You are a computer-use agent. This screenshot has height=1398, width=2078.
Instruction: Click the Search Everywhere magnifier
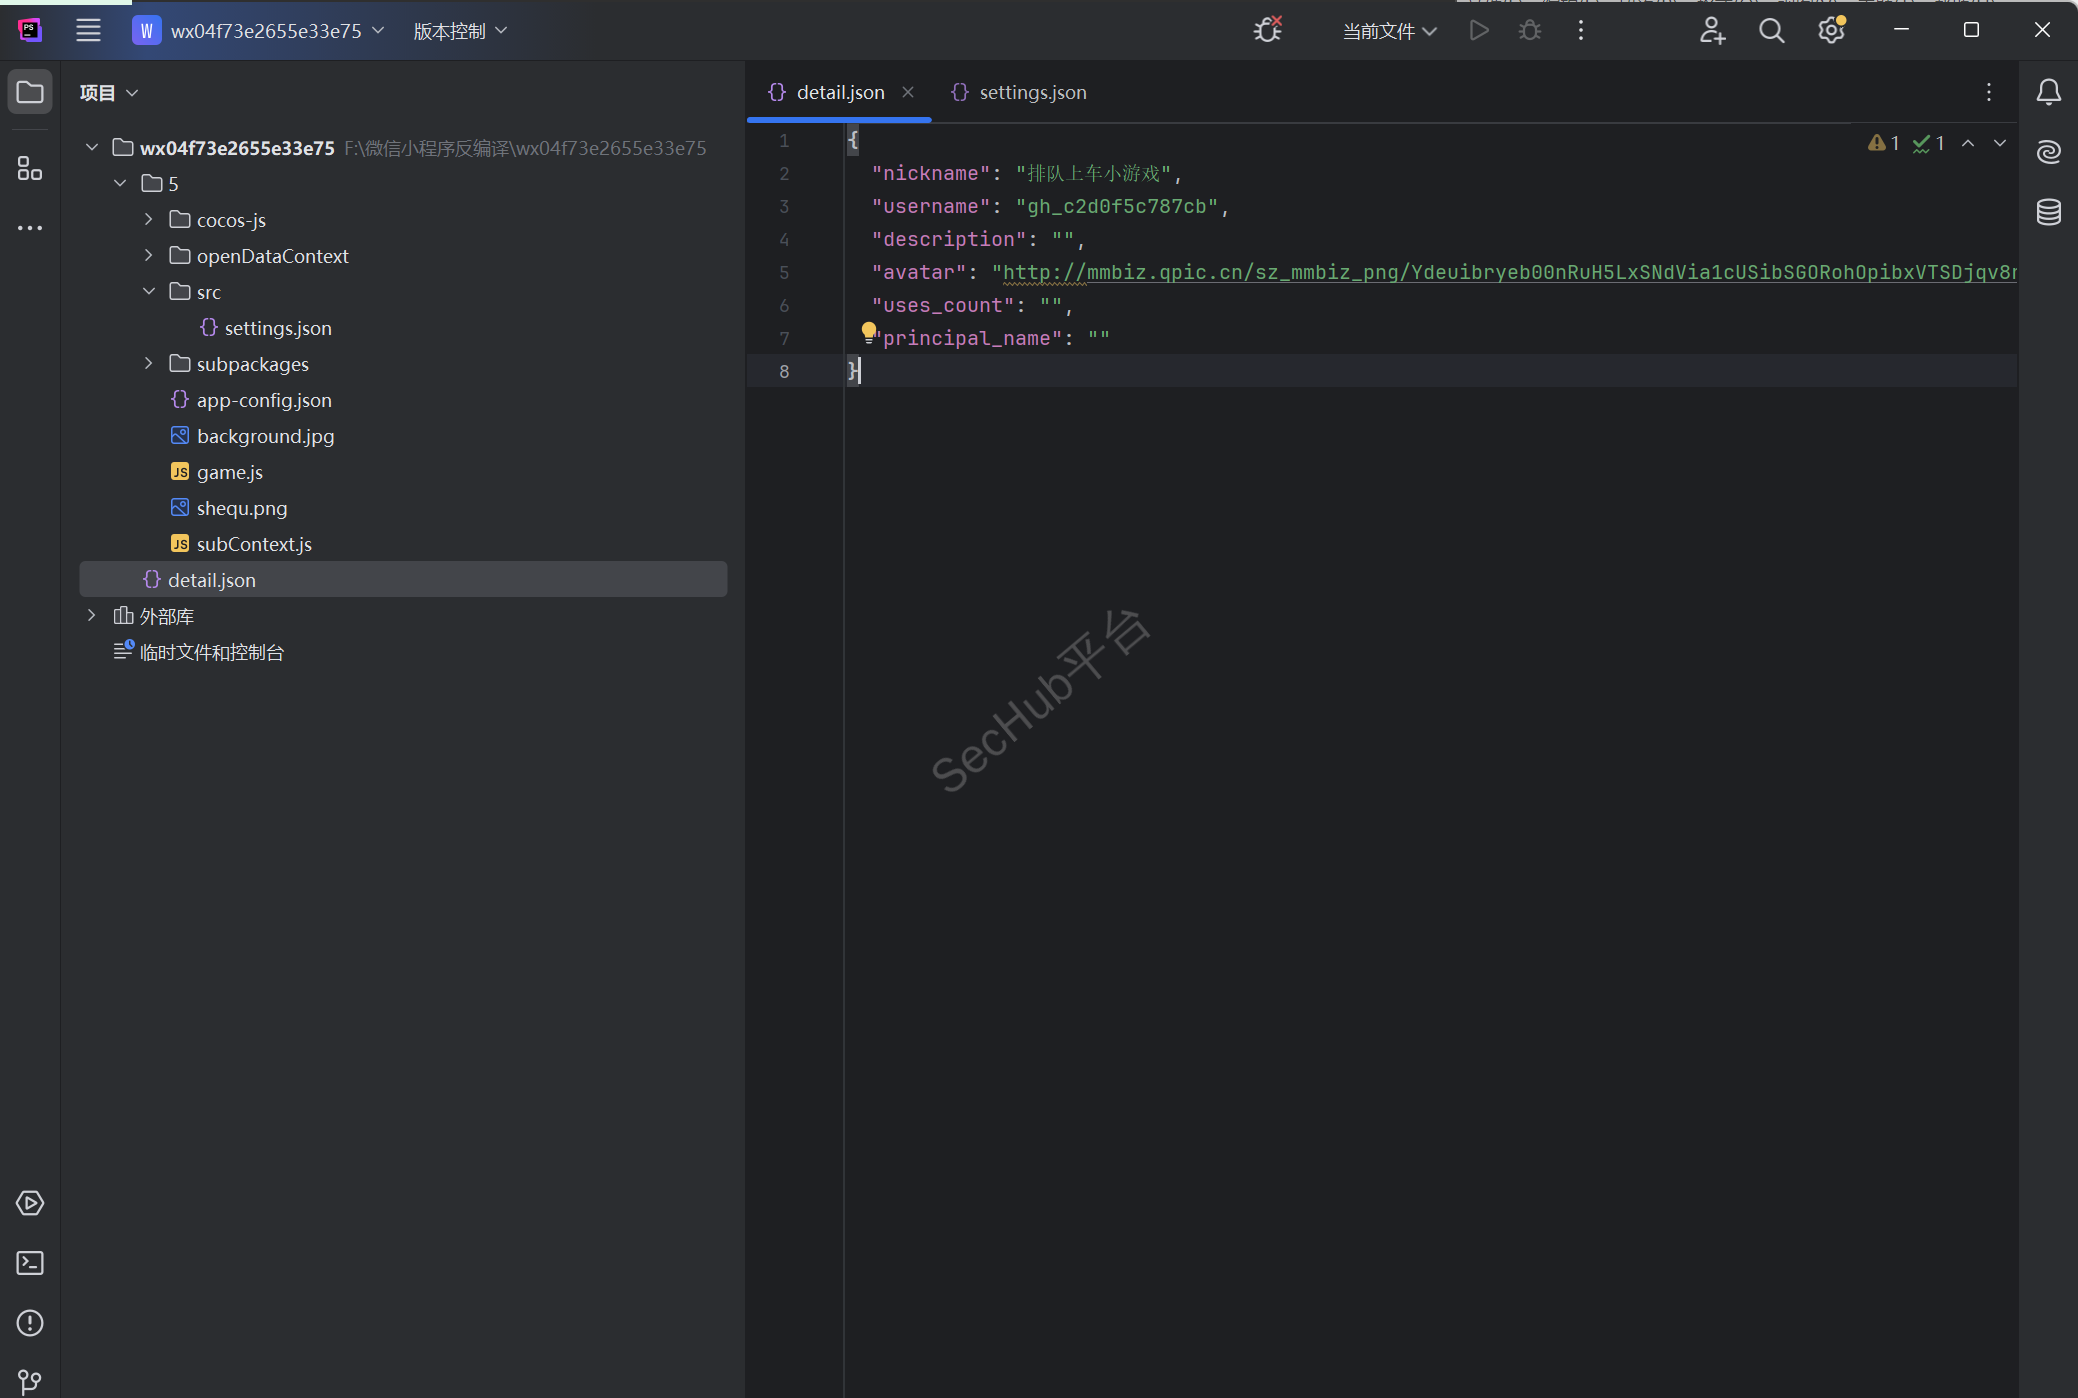click(1771, 31)
